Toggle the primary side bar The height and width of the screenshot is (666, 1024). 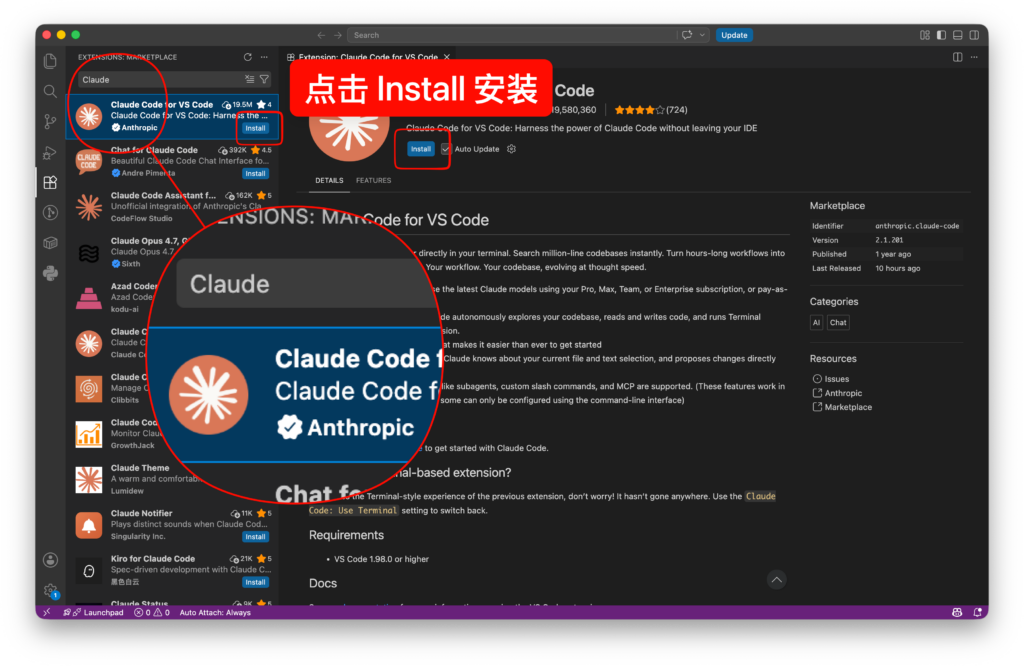[941, 35]
